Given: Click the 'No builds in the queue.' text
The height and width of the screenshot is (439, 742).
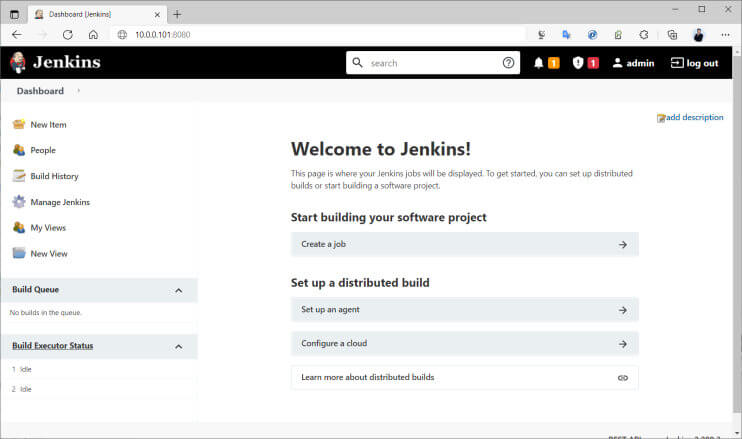Looking at the screenshot, I should tap(45, 313).
